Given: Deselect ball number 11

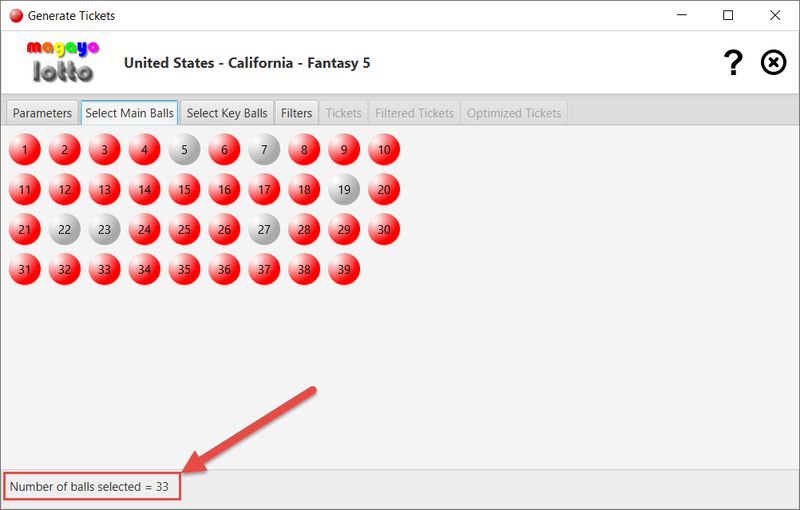Looking at the screenshot, I should pos(24,189).
